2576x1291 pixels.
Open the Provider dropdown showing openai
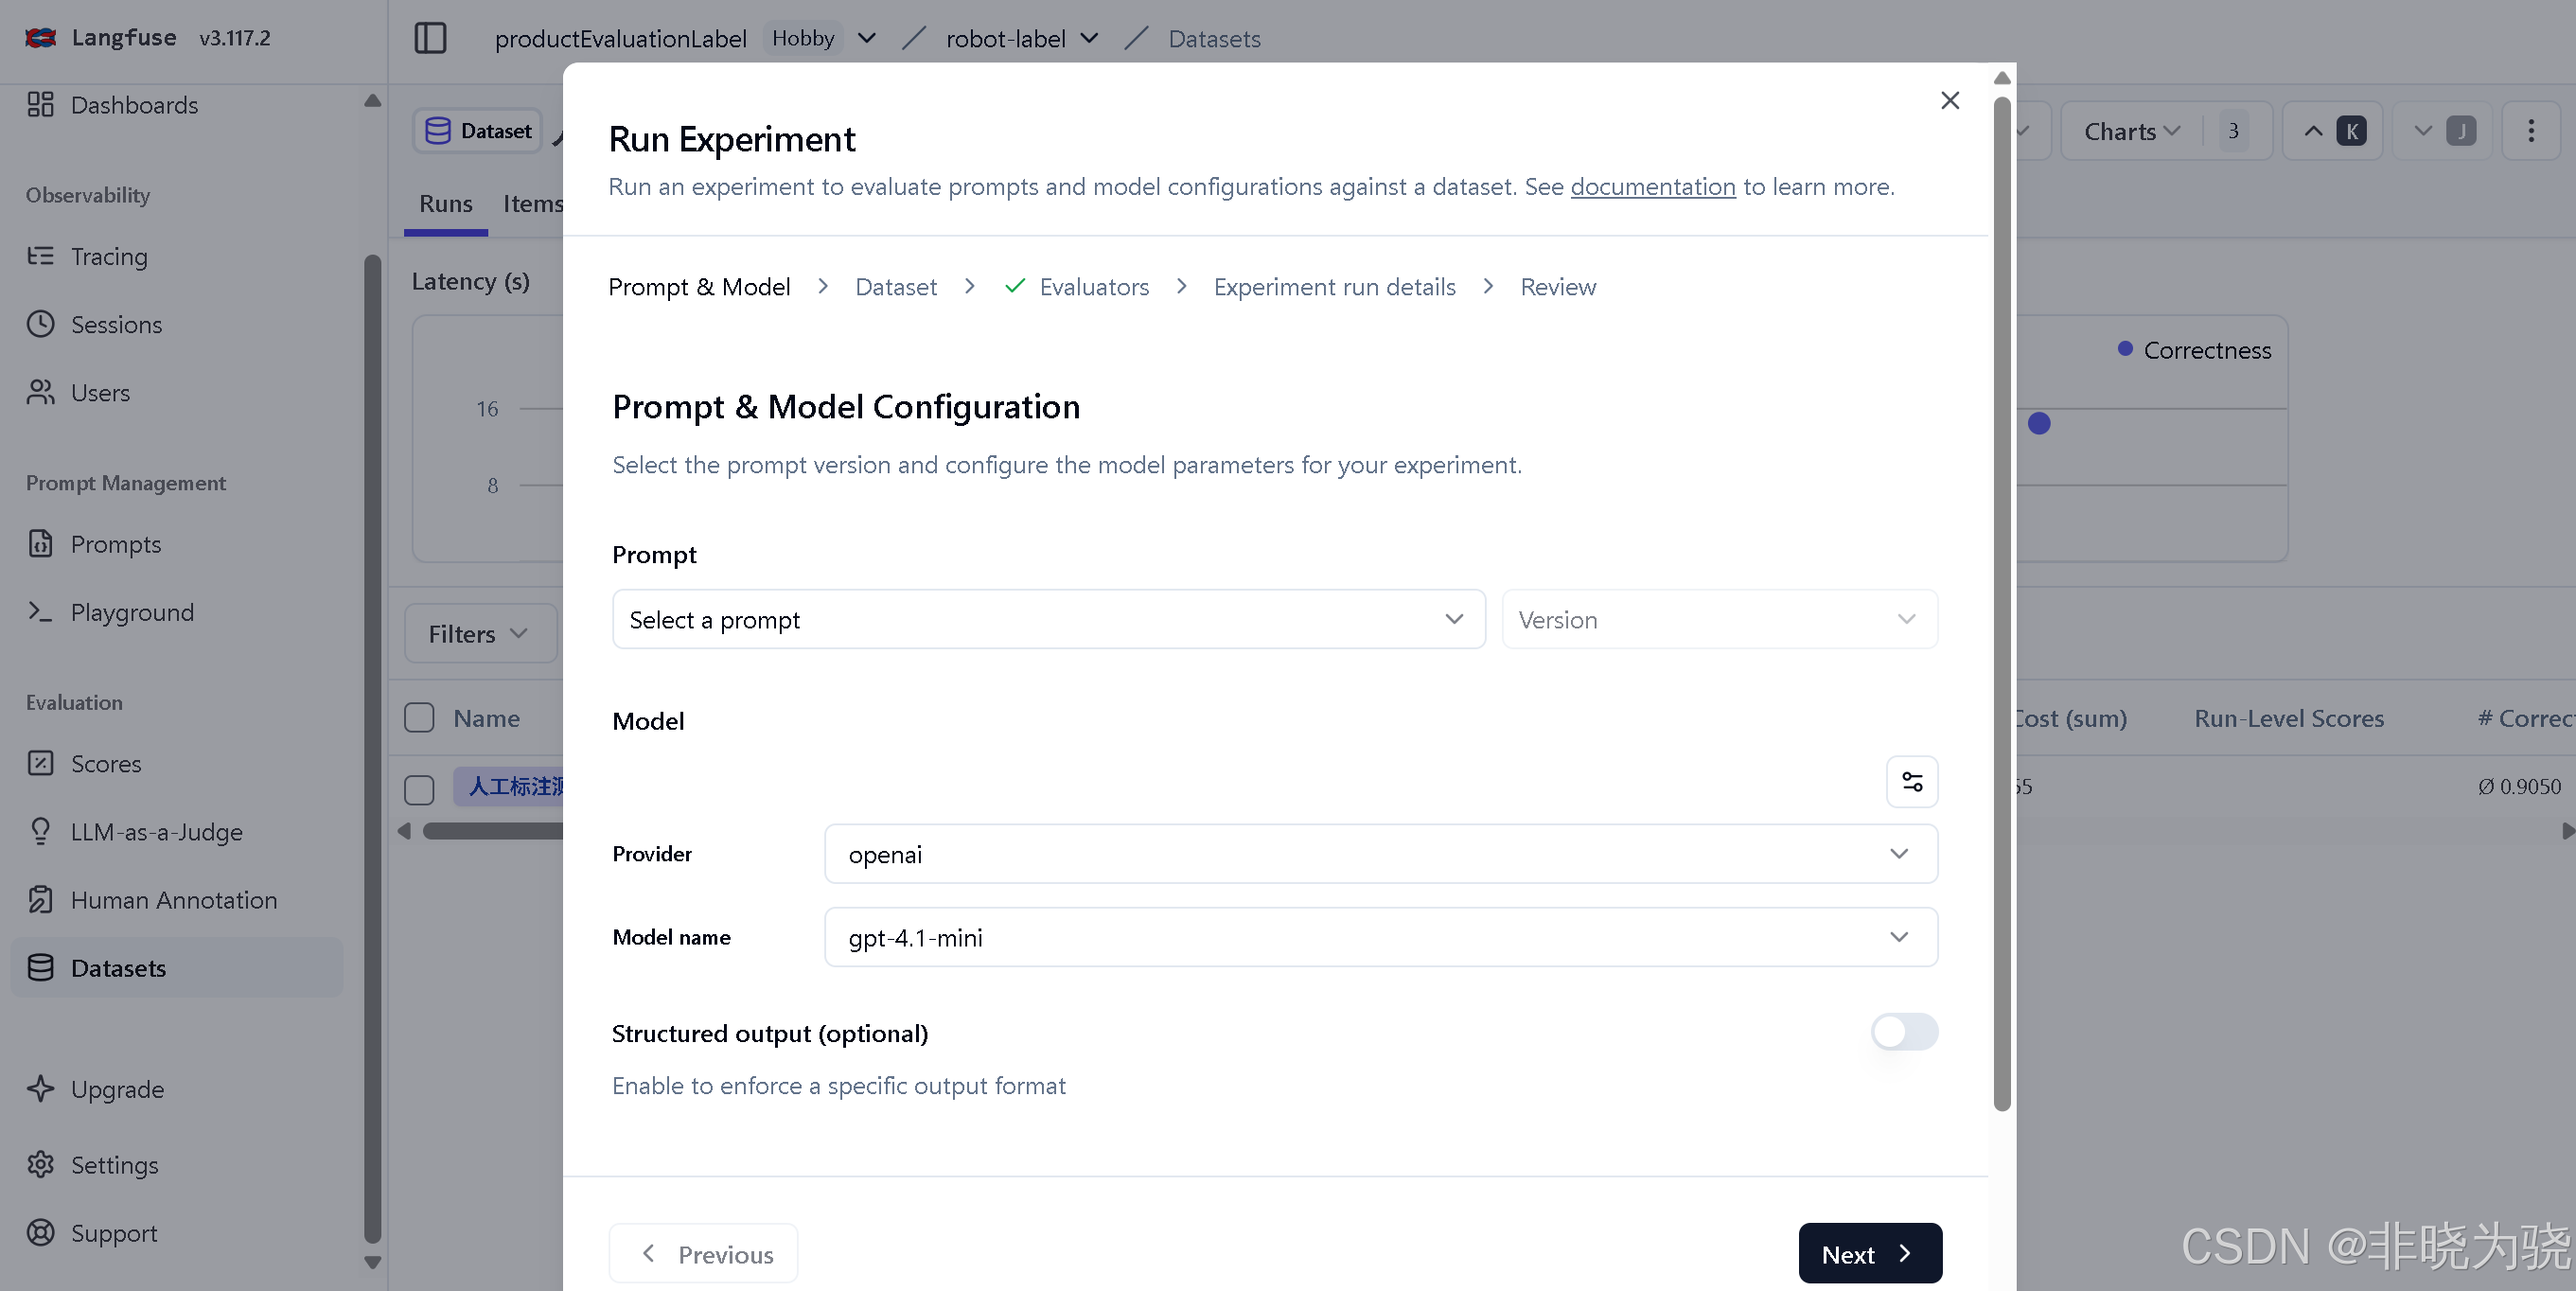tap(1379, 853)
